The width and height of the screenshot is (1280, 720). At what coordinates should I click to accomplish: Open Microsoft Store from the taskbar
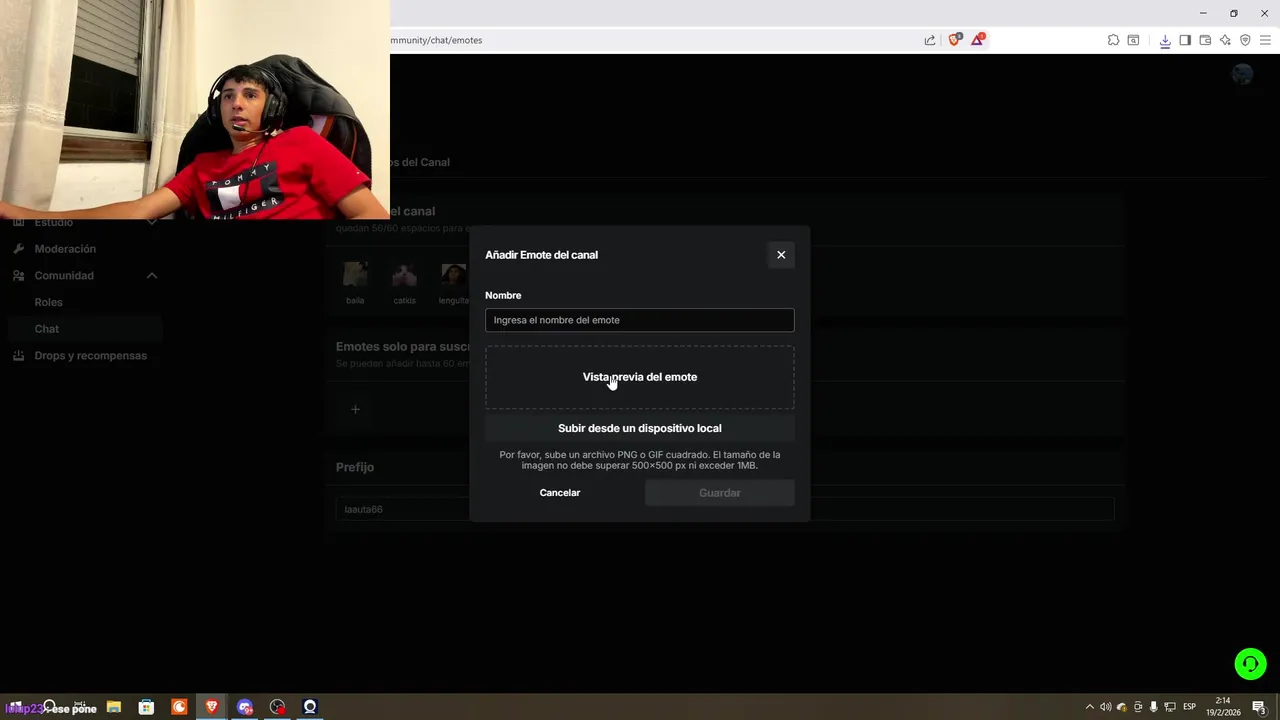click(x=146, y=707)
